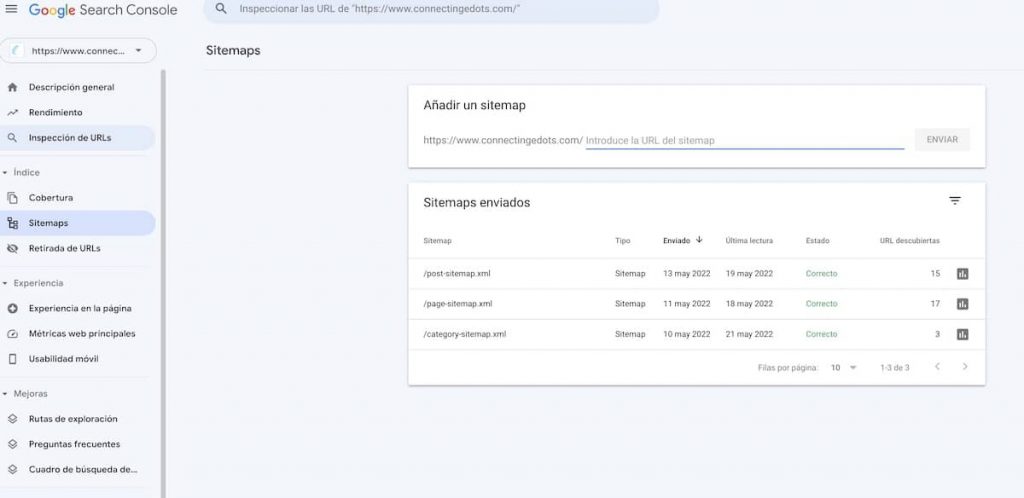Collapse the Índice sidebar section
The height and width of the screenshot is (498, 1024).
pos(6,173)
